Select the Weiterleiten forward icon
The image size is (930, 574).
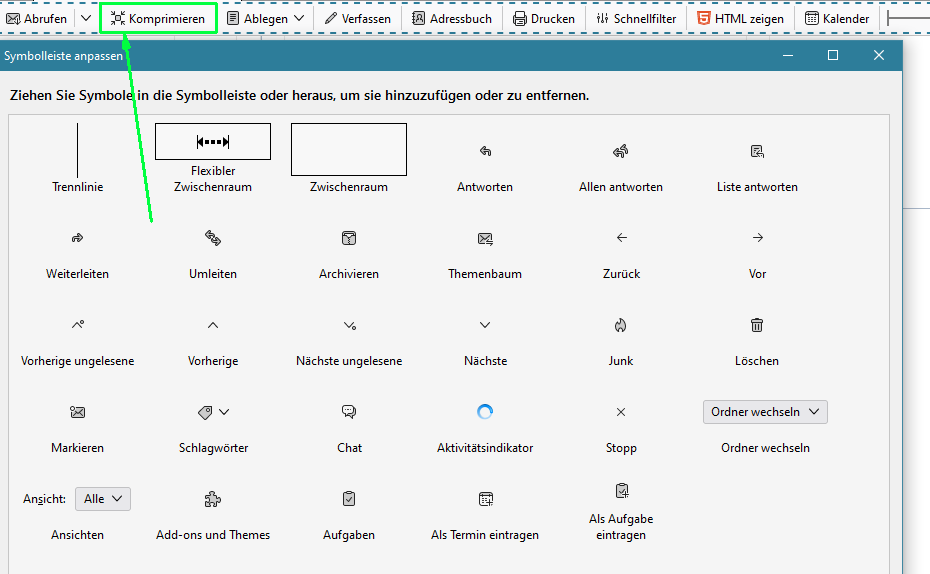tap(77, 238)
